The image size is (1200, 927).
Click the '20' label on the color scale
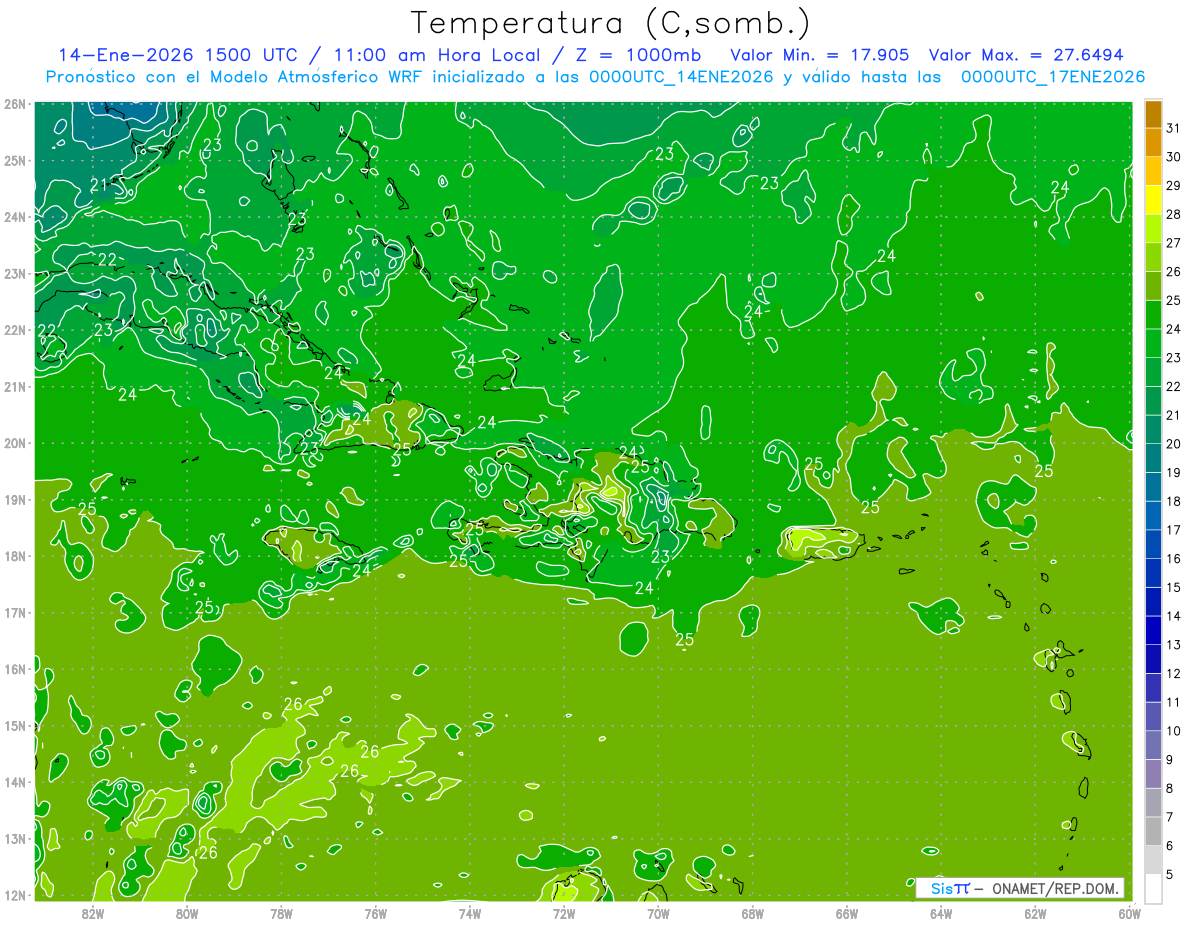point(1174,444)
